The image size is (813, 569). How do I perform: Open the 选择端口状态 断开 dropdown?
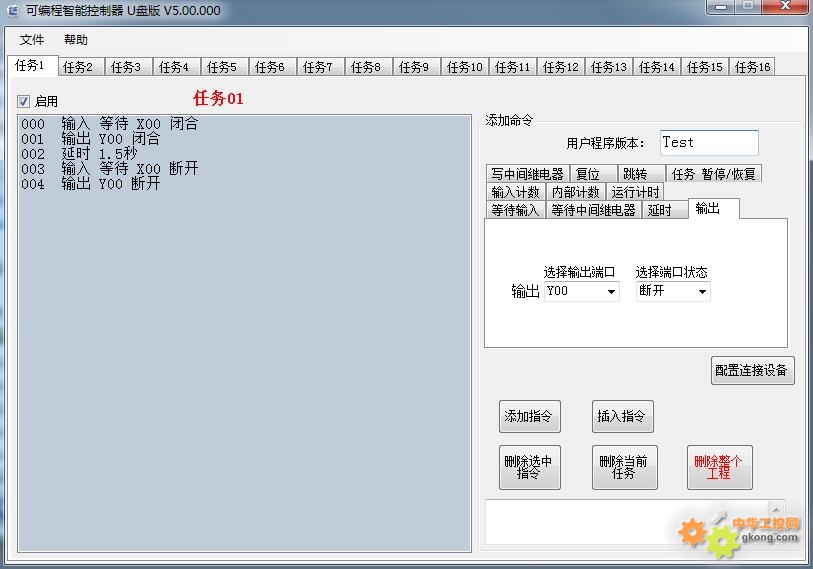pyautogui.click(x=673, y=291)
